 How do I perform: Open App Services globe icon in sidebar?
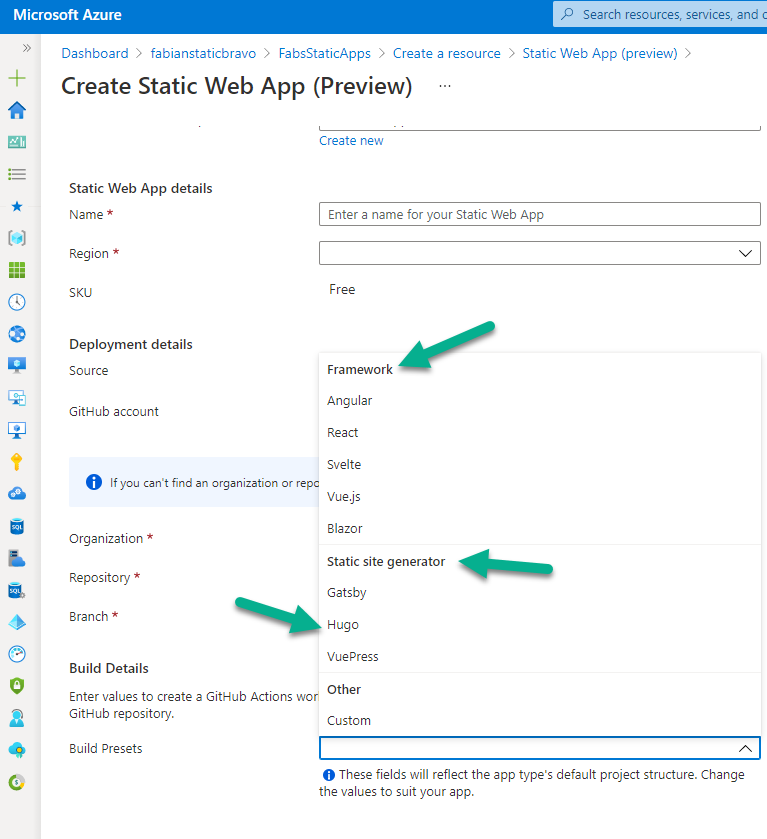pyautogui.click(x=17, y=334)
